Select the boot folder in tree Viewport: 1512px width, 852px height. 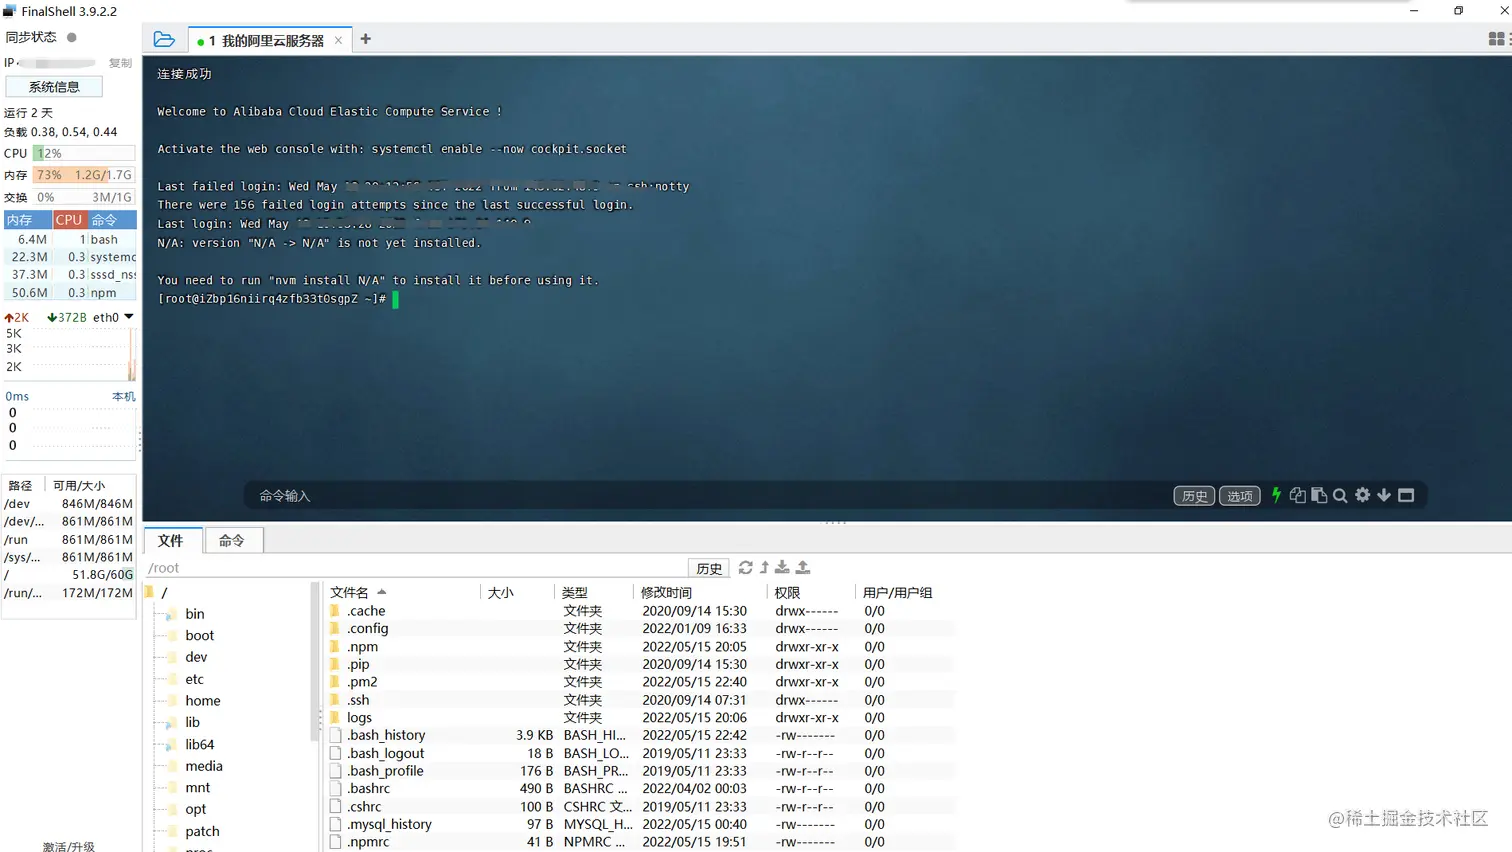pos(199,636)
